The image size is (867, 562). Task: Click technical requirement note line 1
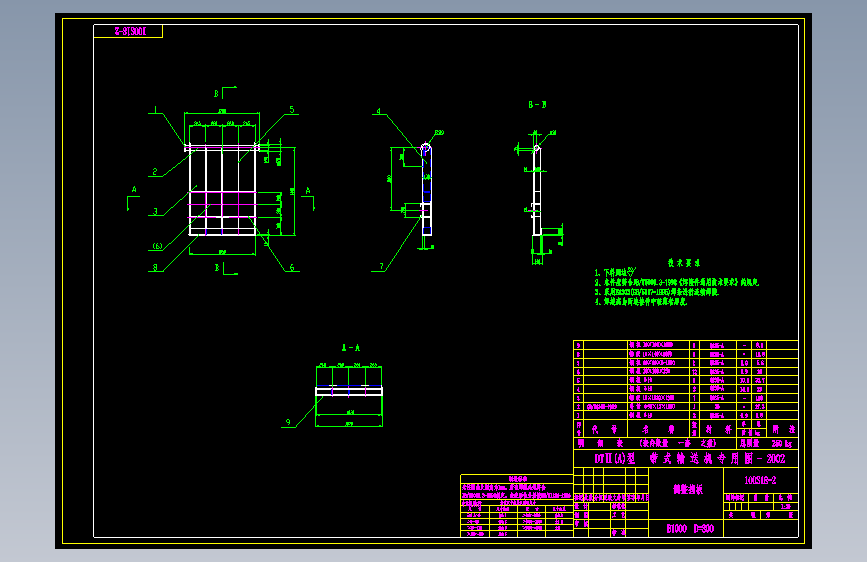tap(615, 272)
